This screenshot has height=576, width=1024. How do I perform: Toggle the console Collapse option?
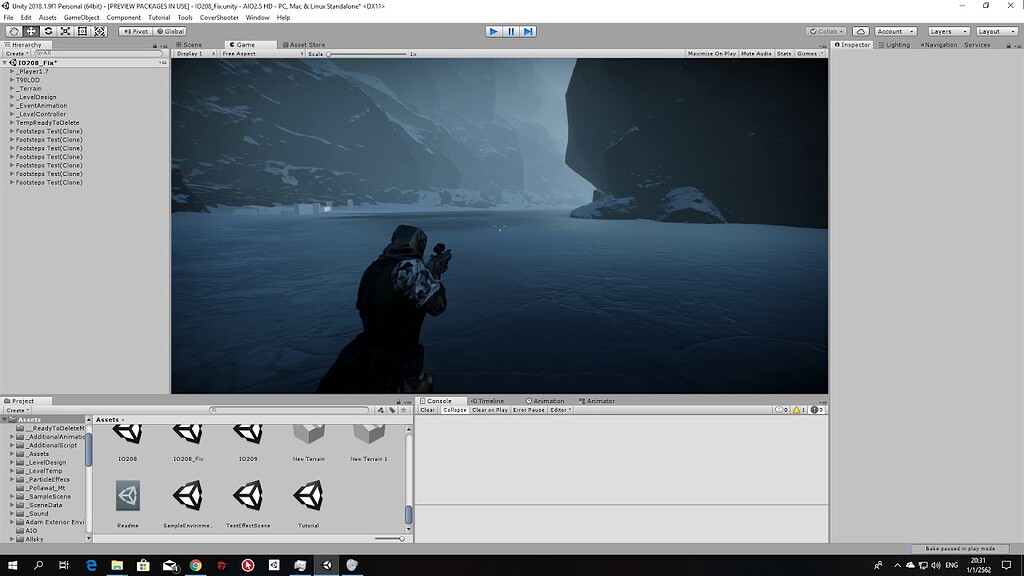click(x=454, y=410)
